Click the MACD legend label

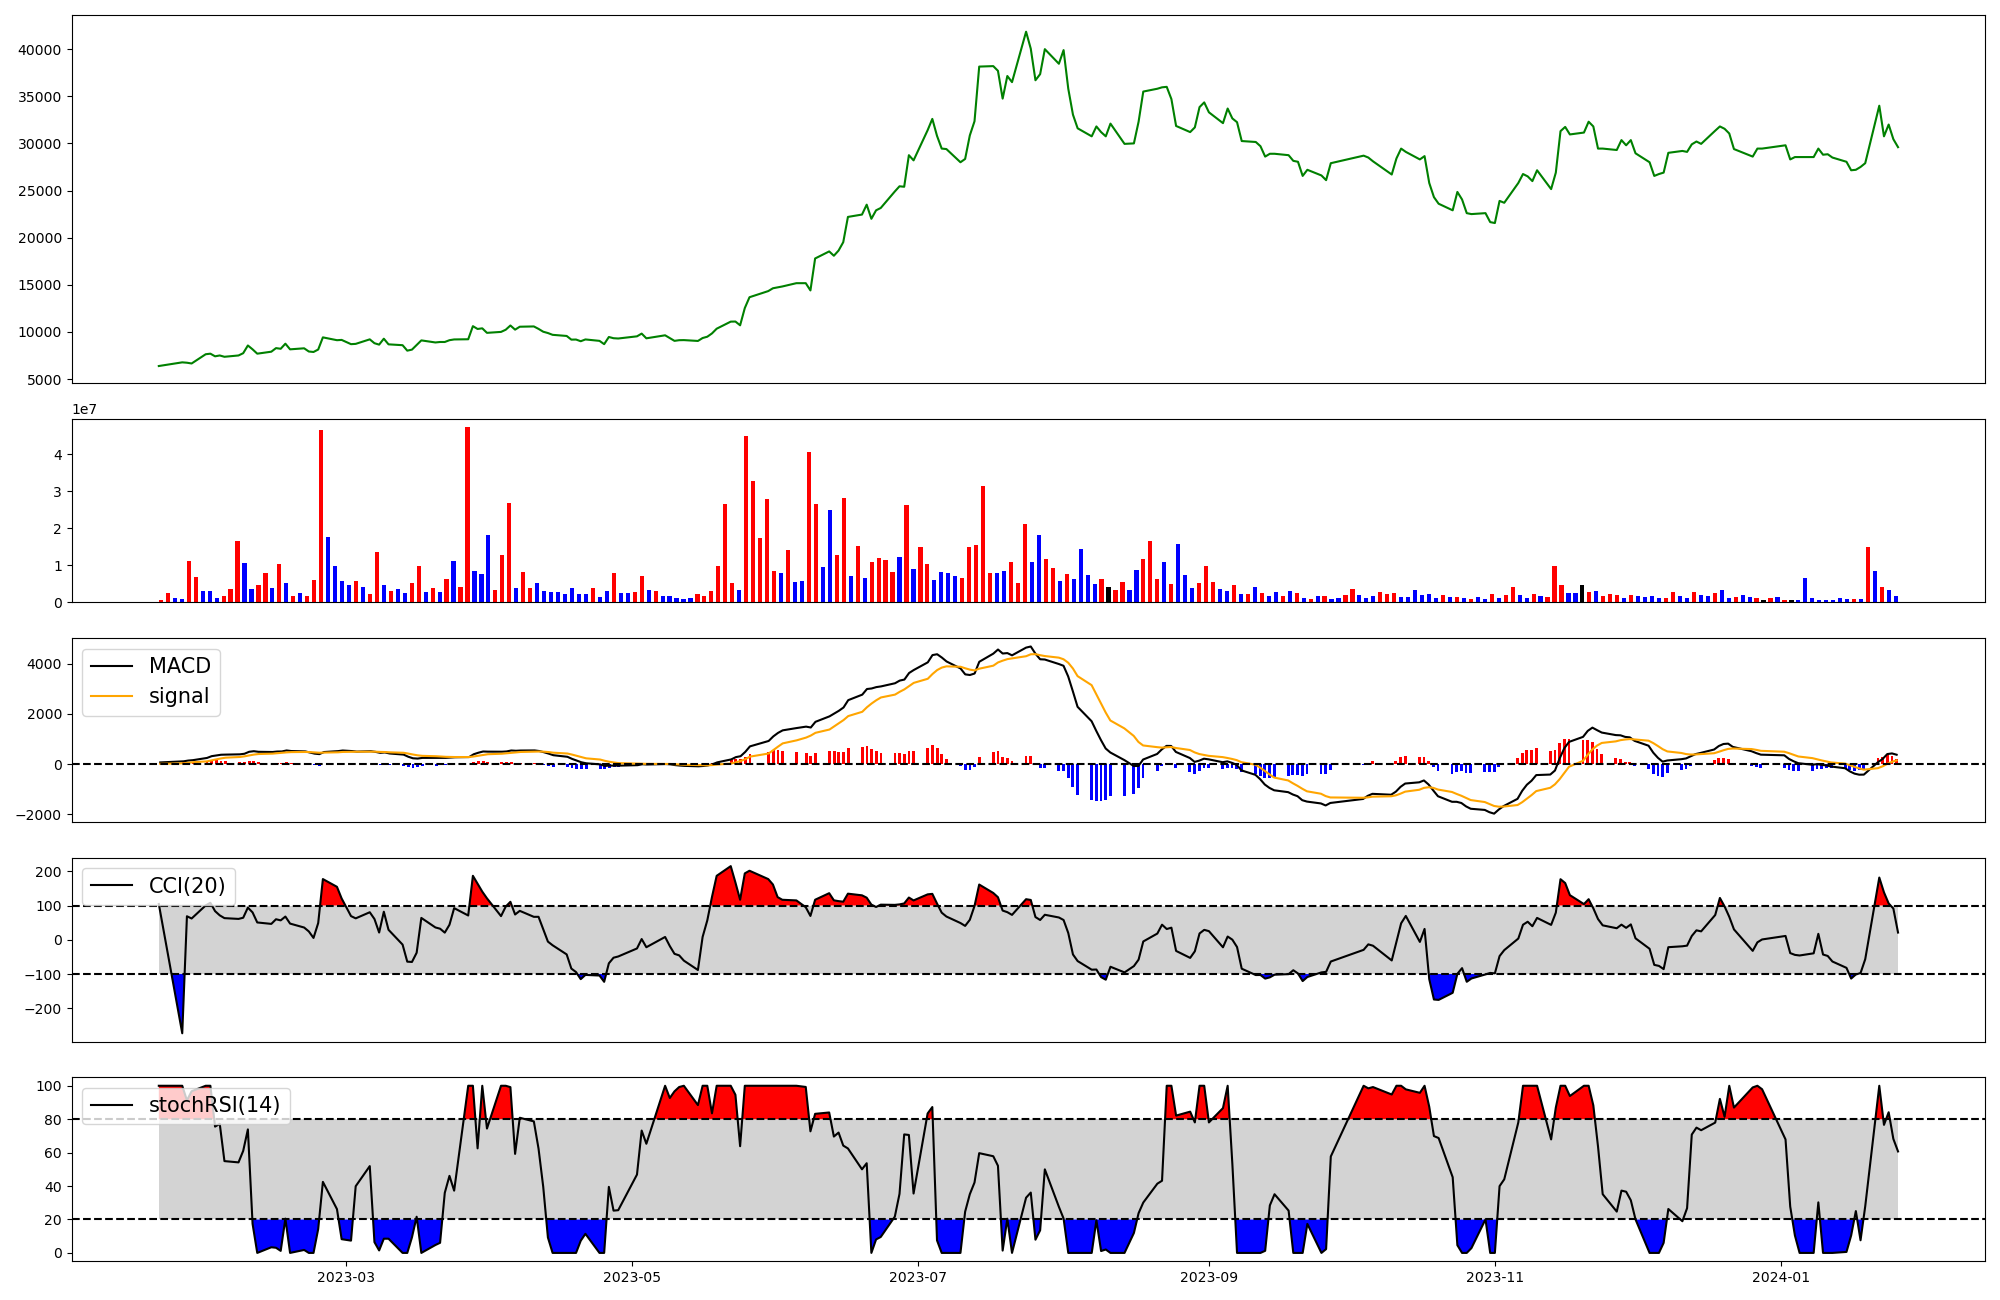(x=179, y=666)
